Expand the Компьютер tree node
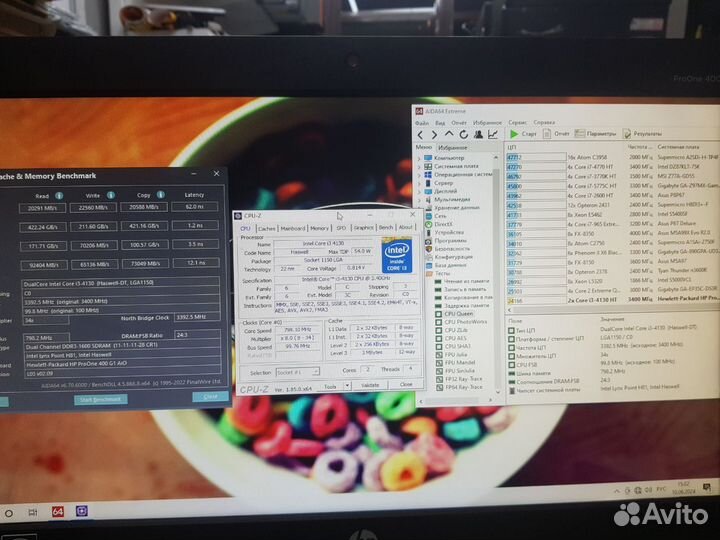Screen dimensions: 720x540 tap(419, 158)
